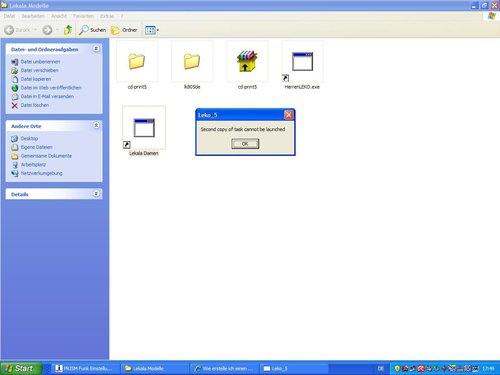The width and height of the screenshot is (500, 375).
Task: Click OK in the Leko_5 dialog
Action: pyautogui.click(x=245, y=144)
